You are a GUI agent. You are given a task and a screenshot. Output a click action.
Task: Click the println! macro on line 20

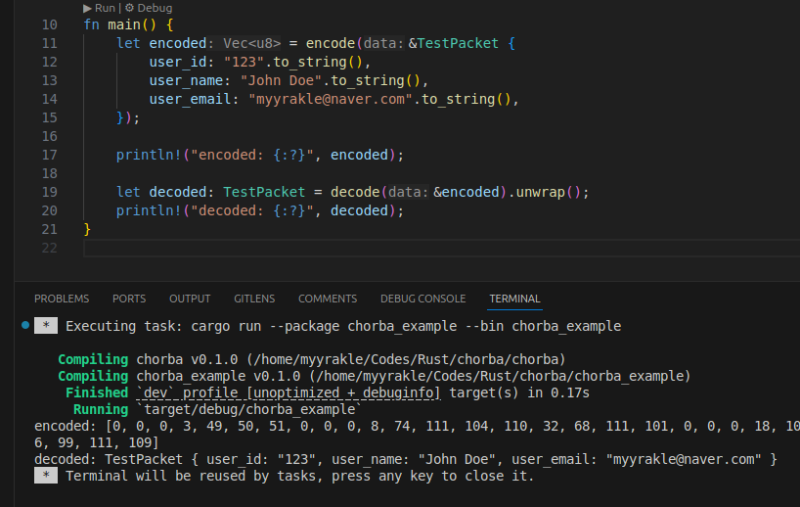(148, 211)
